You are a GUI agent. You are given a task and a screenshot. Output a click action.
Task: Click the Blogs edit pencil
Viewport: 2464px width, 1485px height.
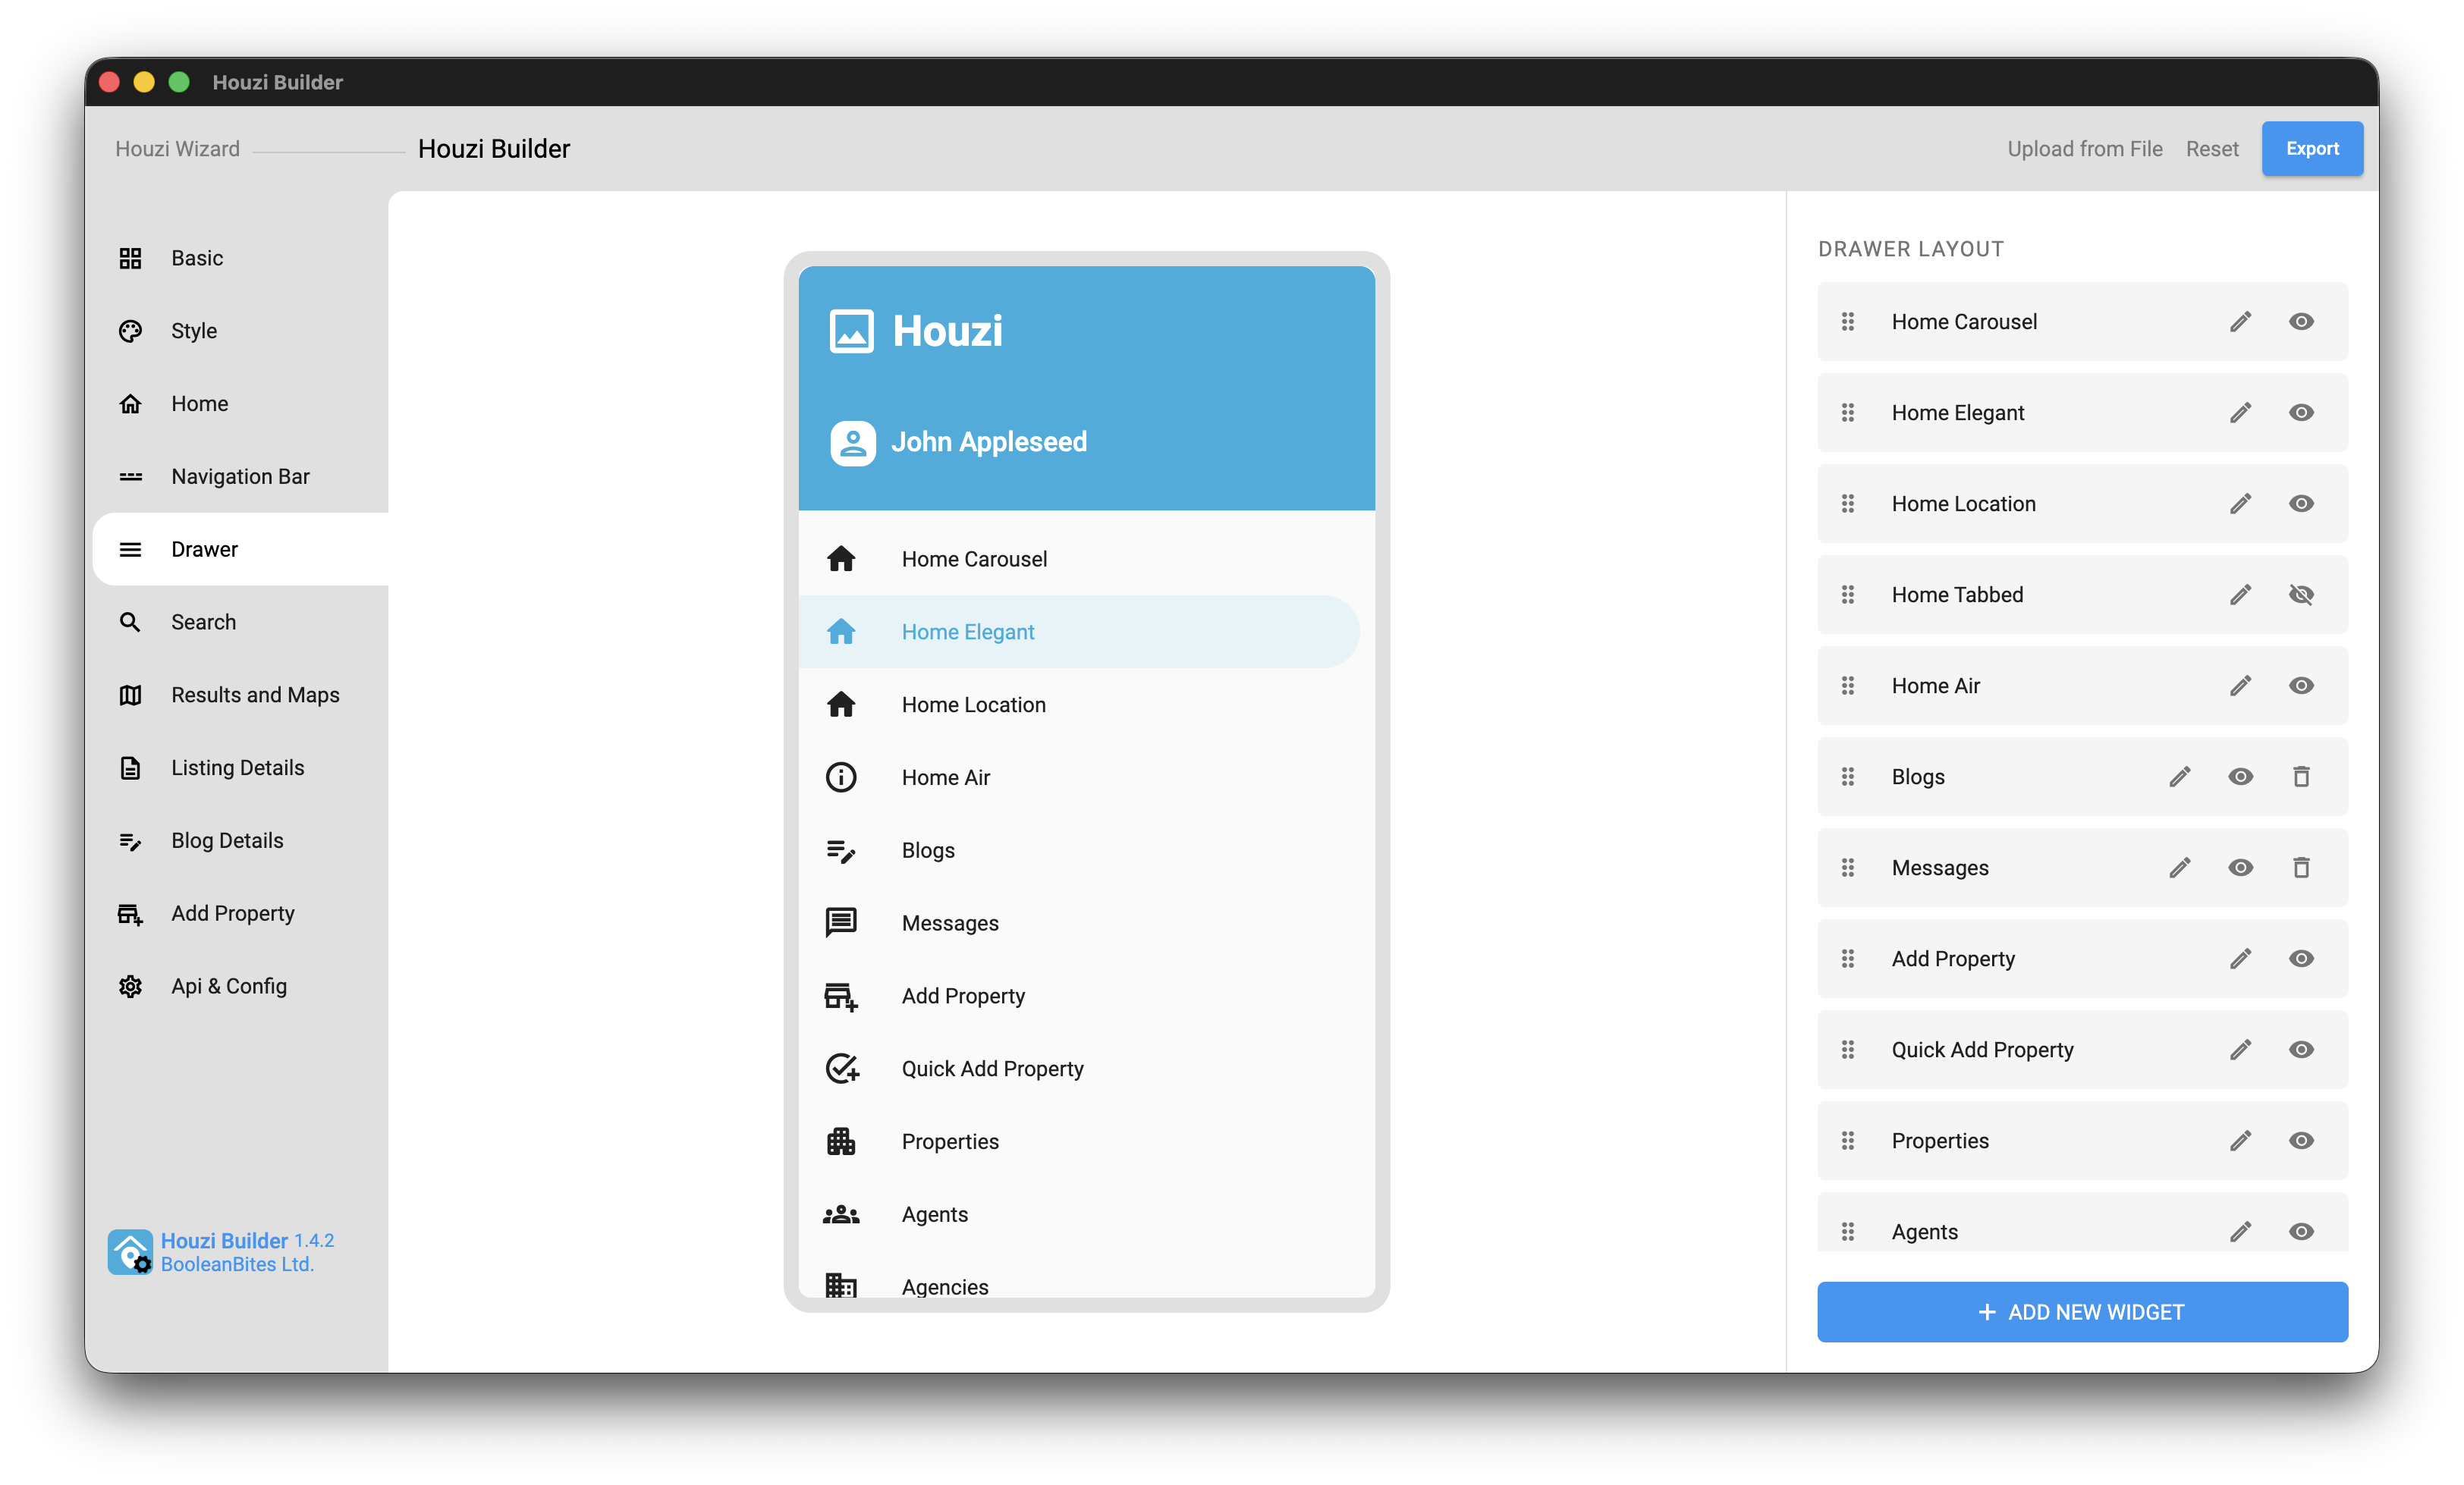tap(2180, 776)
